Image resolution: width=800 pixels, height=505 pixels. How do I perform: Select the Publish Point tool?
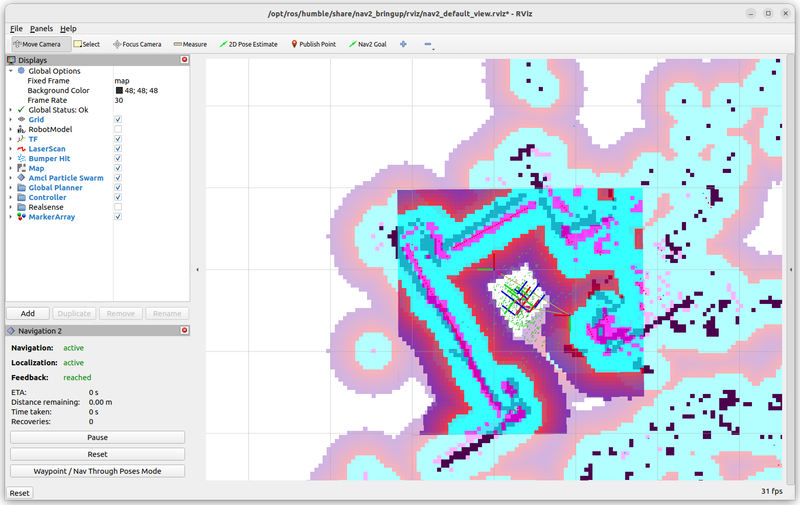(x=315, y=44)
